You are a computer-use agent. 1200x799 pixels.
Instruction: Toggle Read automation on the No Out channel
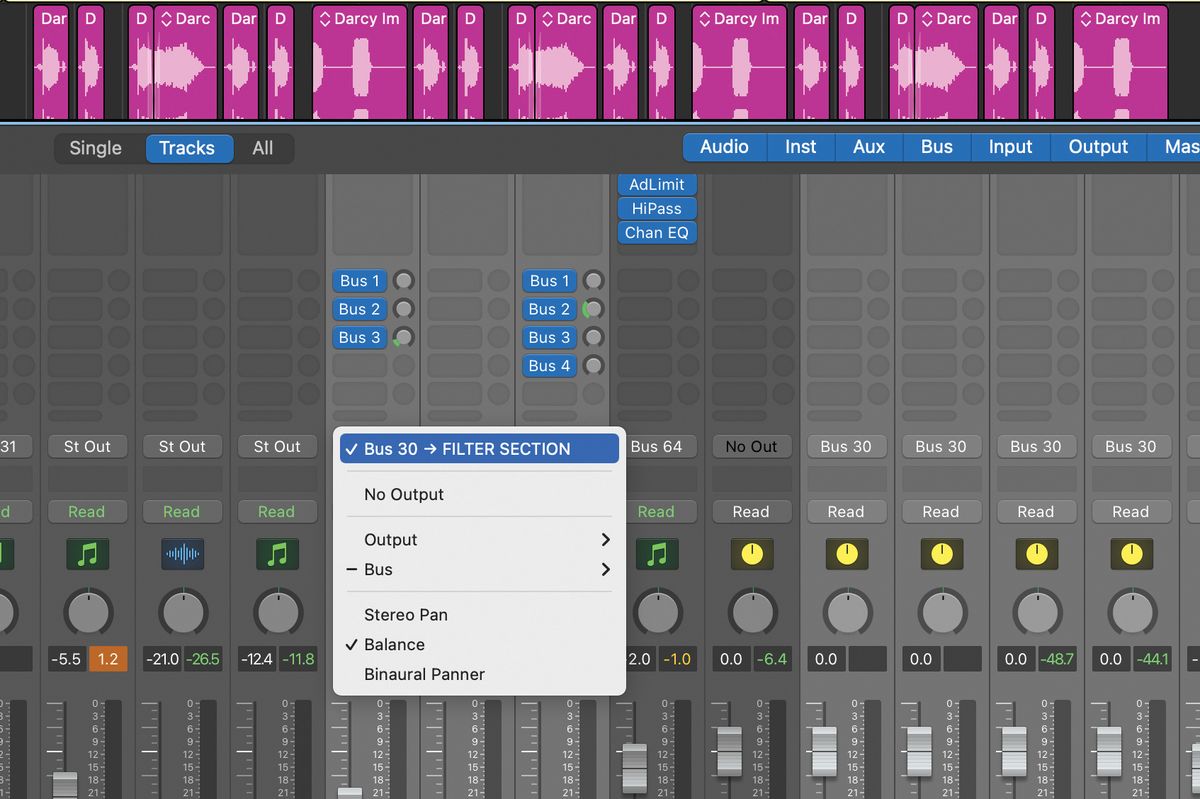point(752,511)
